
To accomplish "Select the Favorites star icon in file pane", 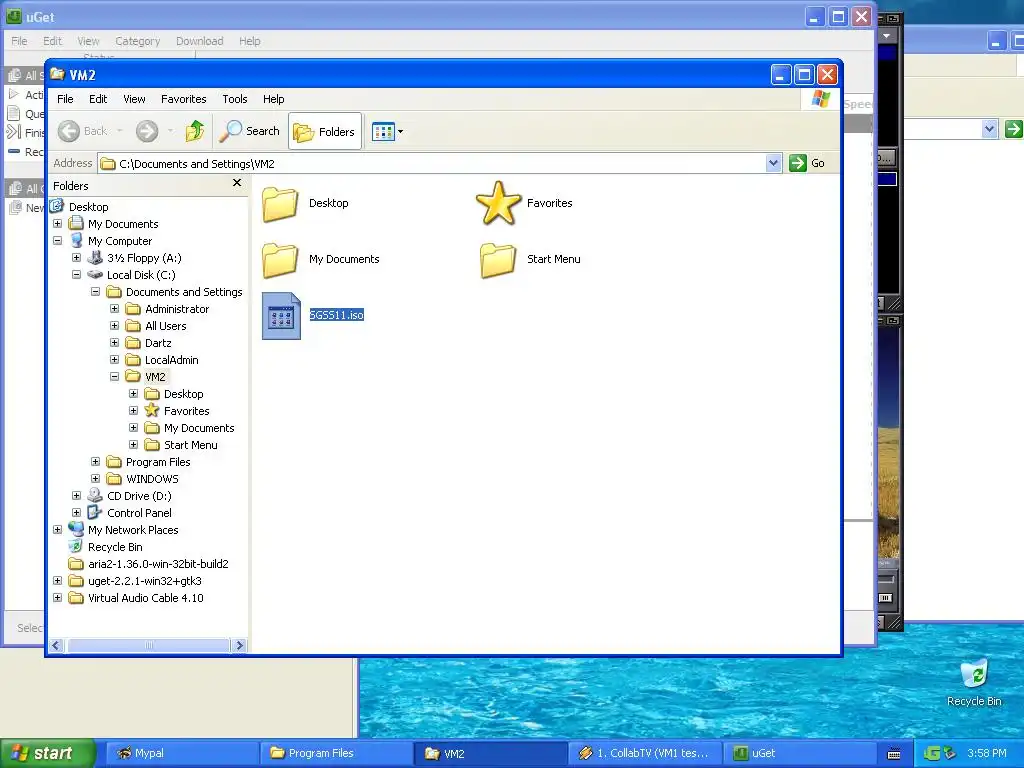I will tap(498, 203).
